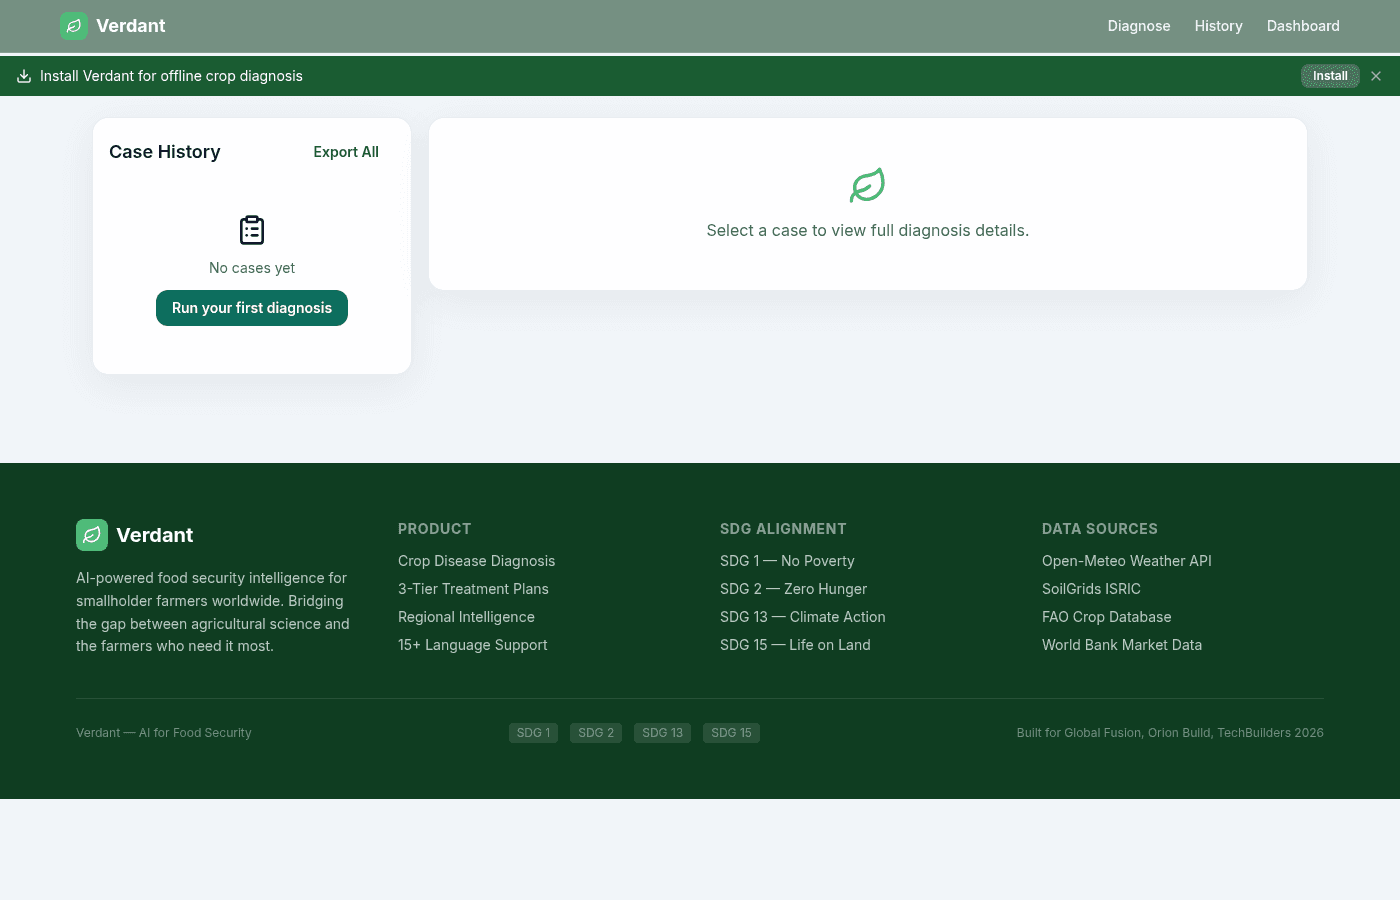
Task: Click the leaf icon in details panel
Action: pos(867,185)
